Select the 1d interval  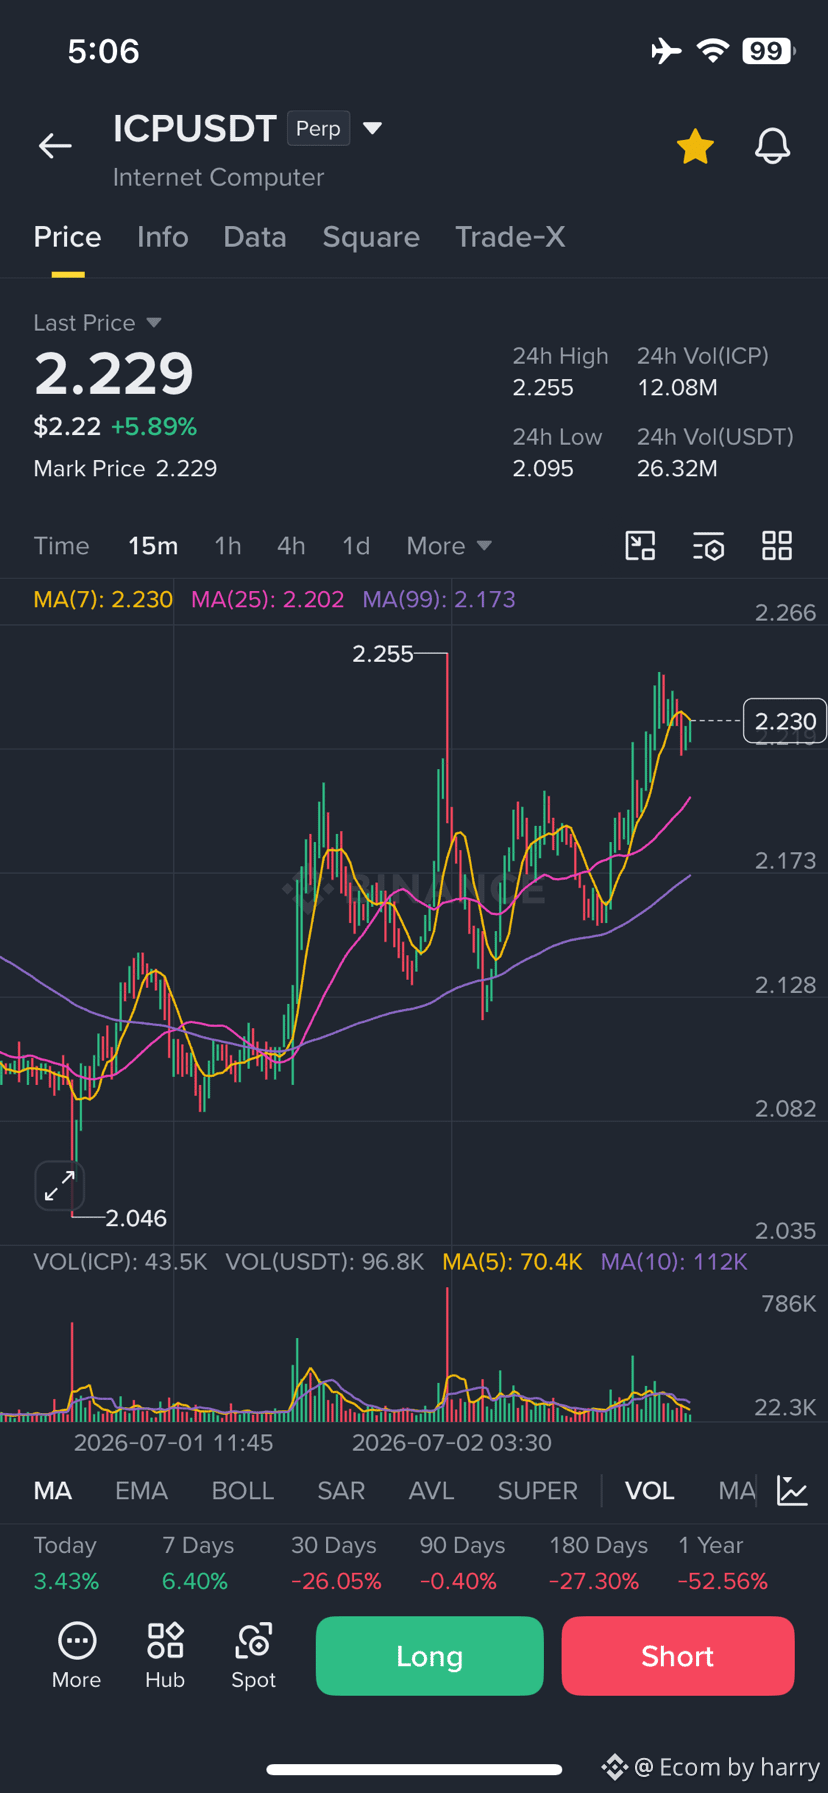pos(356,546)
